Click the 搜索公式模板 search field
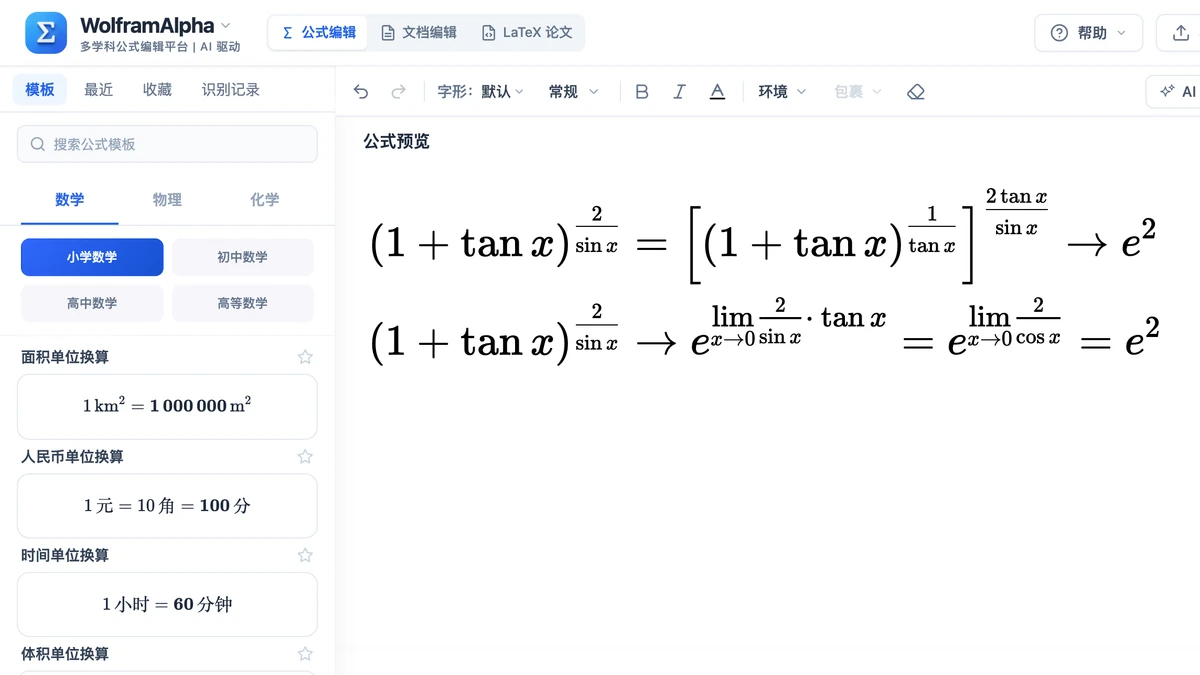 coord(167,144)
